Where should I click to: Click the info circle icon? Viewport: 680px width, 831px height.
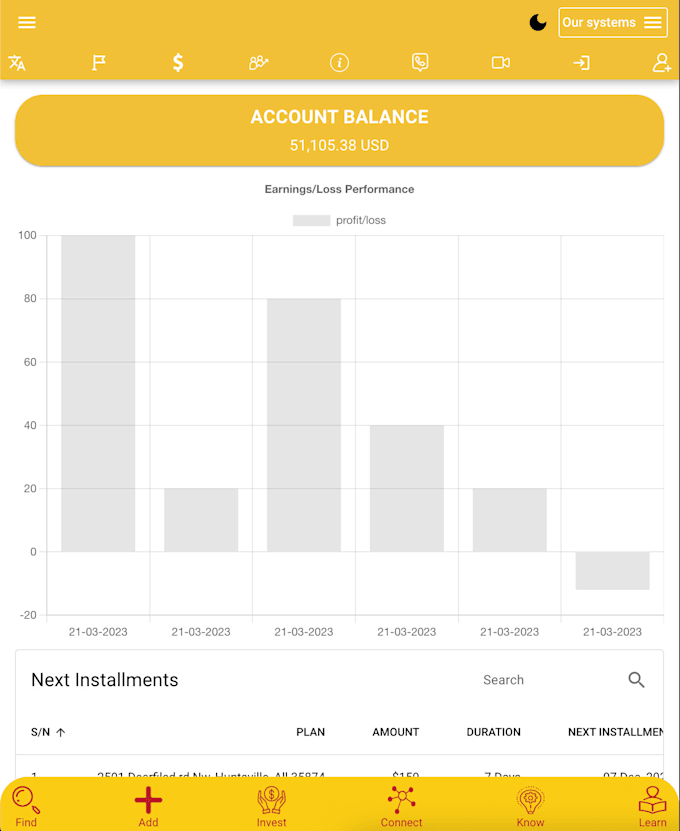[x=340, y=63]
